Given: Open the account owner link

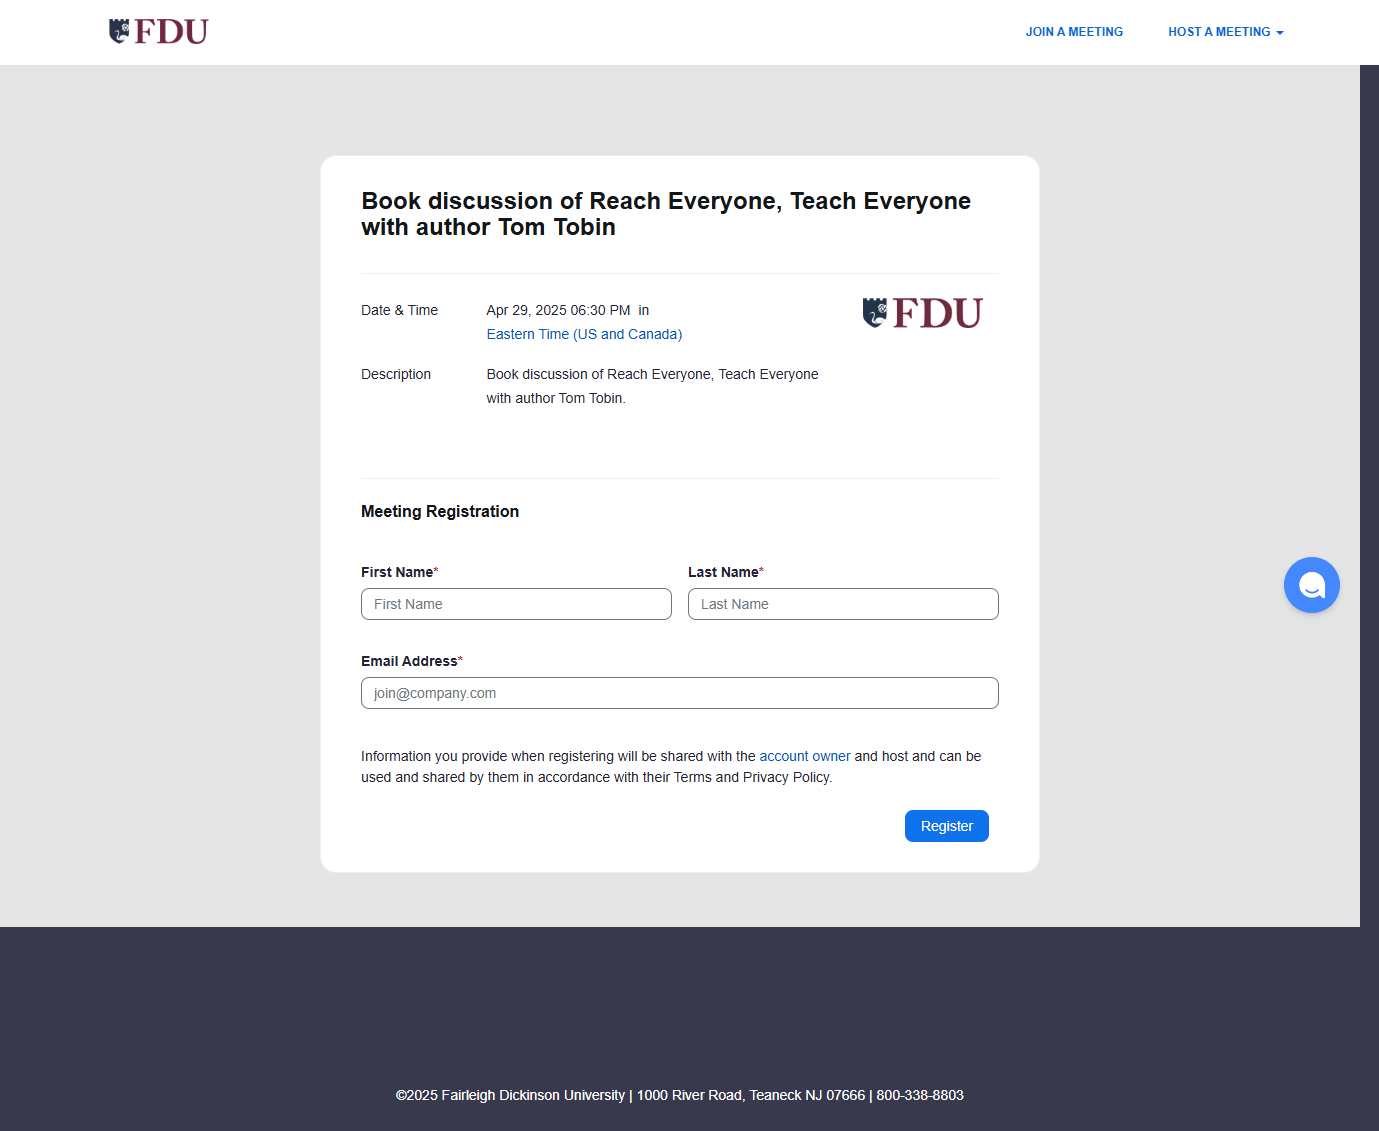Looking at the screenshot, I should pyautogui.click(x=805, y=756).
